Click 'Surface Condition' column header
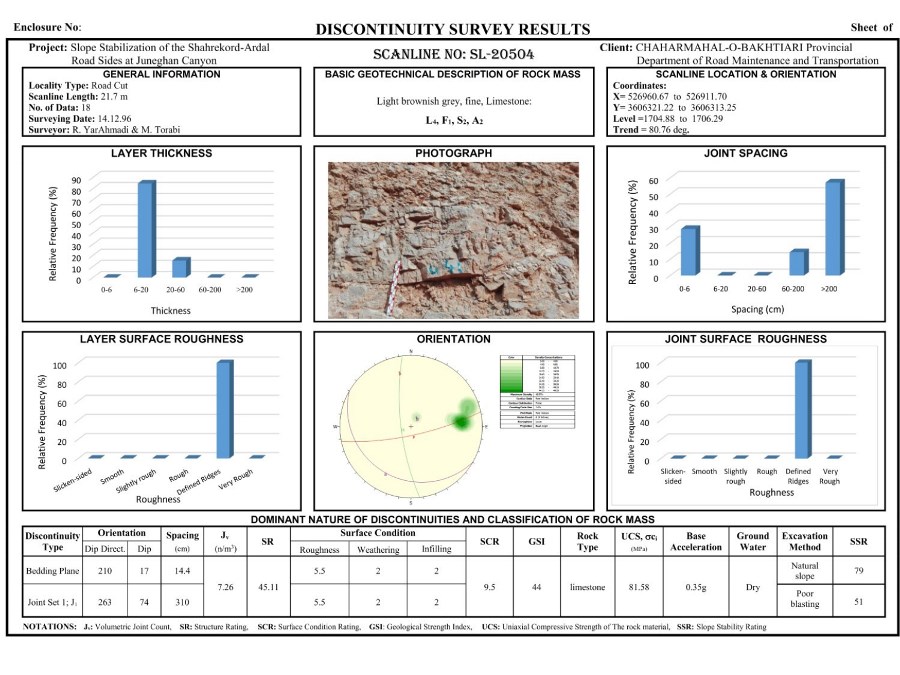The height and width of the screenshot is (675, 900). click(378, 533)
